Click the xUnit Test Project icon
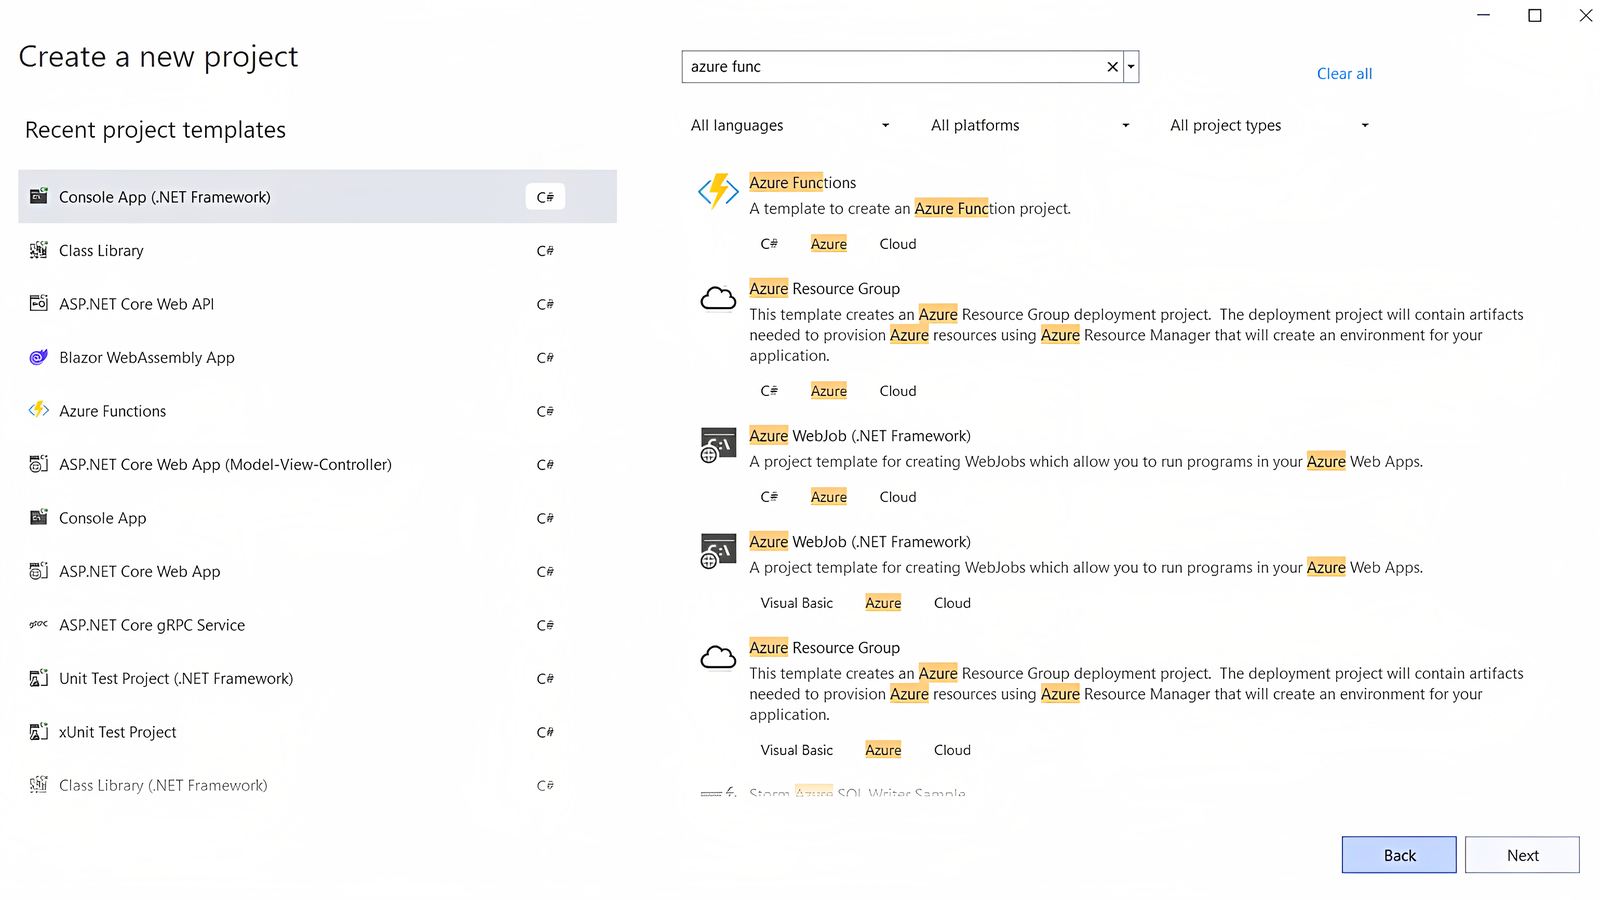 tap(39, 731)
